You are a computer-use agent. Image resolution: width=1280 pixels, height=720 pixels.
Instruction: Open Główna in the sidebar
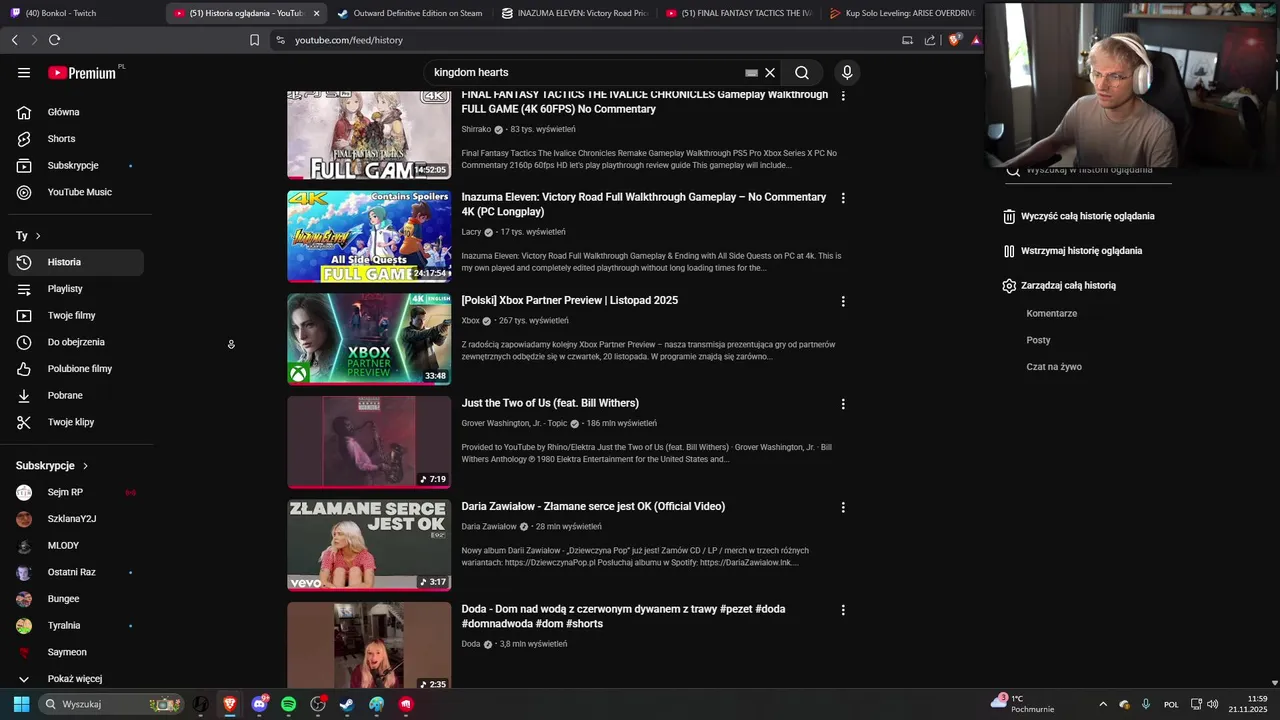coord(76,112)
